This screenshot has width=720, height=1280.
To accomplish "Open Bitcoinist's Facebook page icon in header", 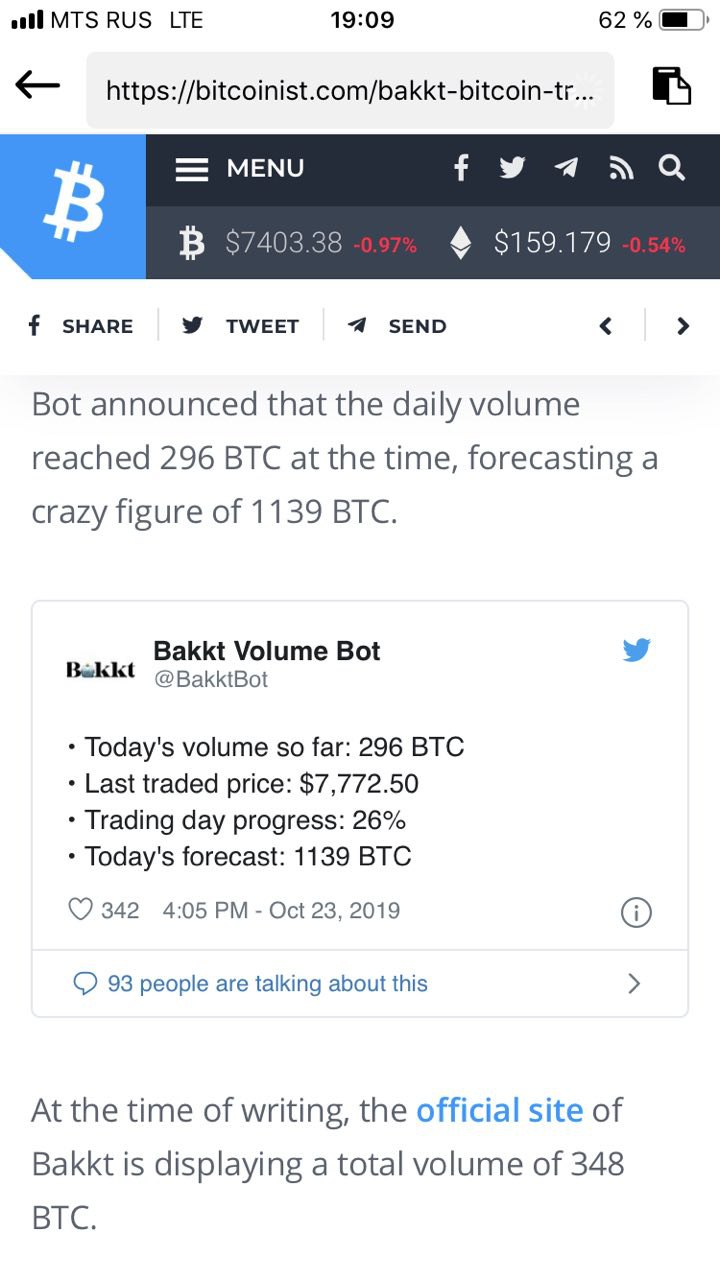I will tap(461, 168).
